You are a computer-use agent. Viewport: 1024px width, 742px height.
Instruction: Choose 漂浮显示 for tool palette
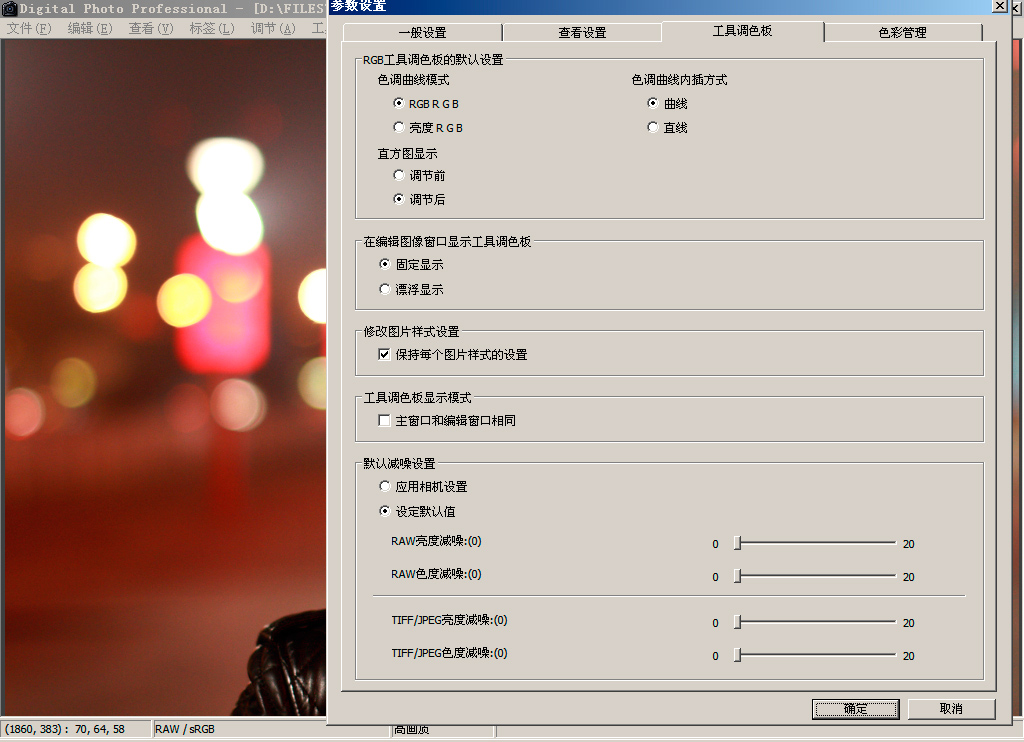[385, 289]
